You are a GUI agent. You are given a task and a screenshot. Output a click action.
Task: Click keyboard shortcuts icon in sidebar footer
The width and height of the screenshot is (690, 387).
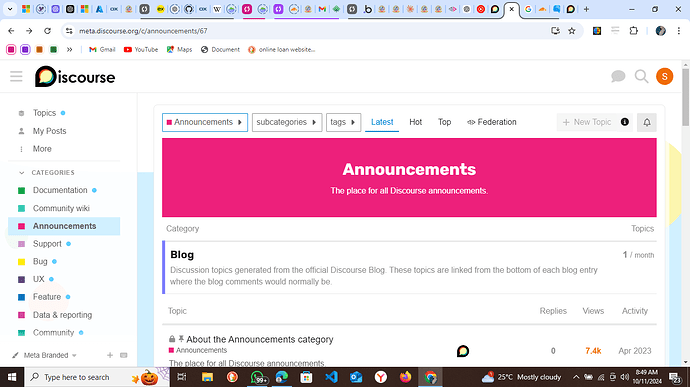pyautogui.click(x=124, y=355)
